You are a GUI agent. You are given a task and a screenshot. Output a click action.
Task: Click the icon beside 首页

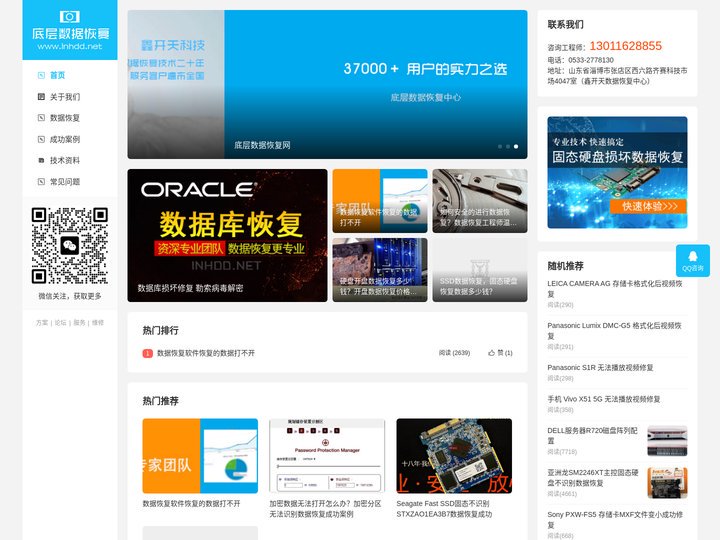pyautogui.click(x=41, y=75)
